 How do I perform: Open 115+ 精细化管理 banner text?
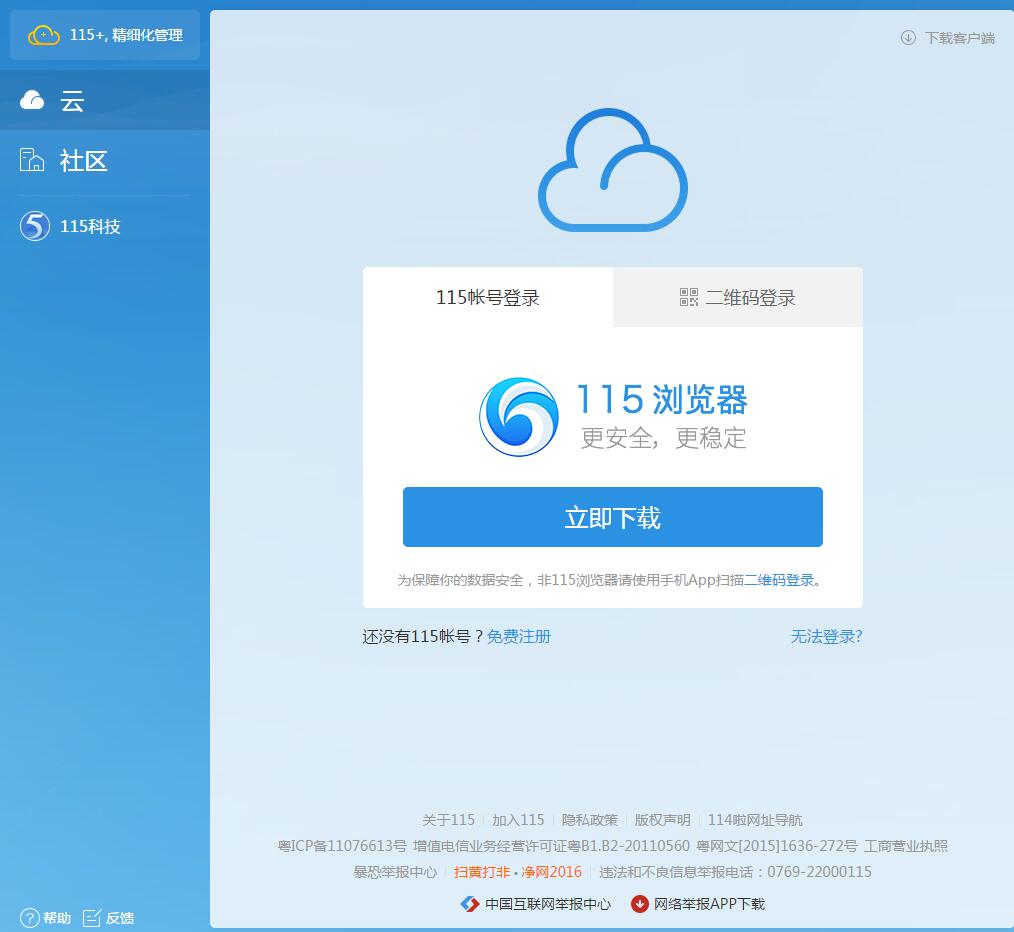coord(126,35)
